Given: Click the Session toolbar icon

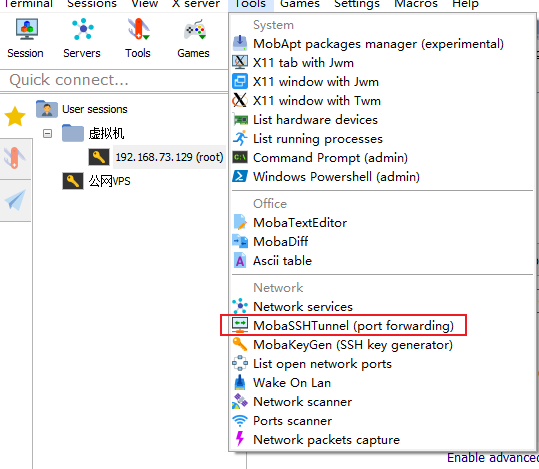Looking at the screenshot, I should point(25,39).
